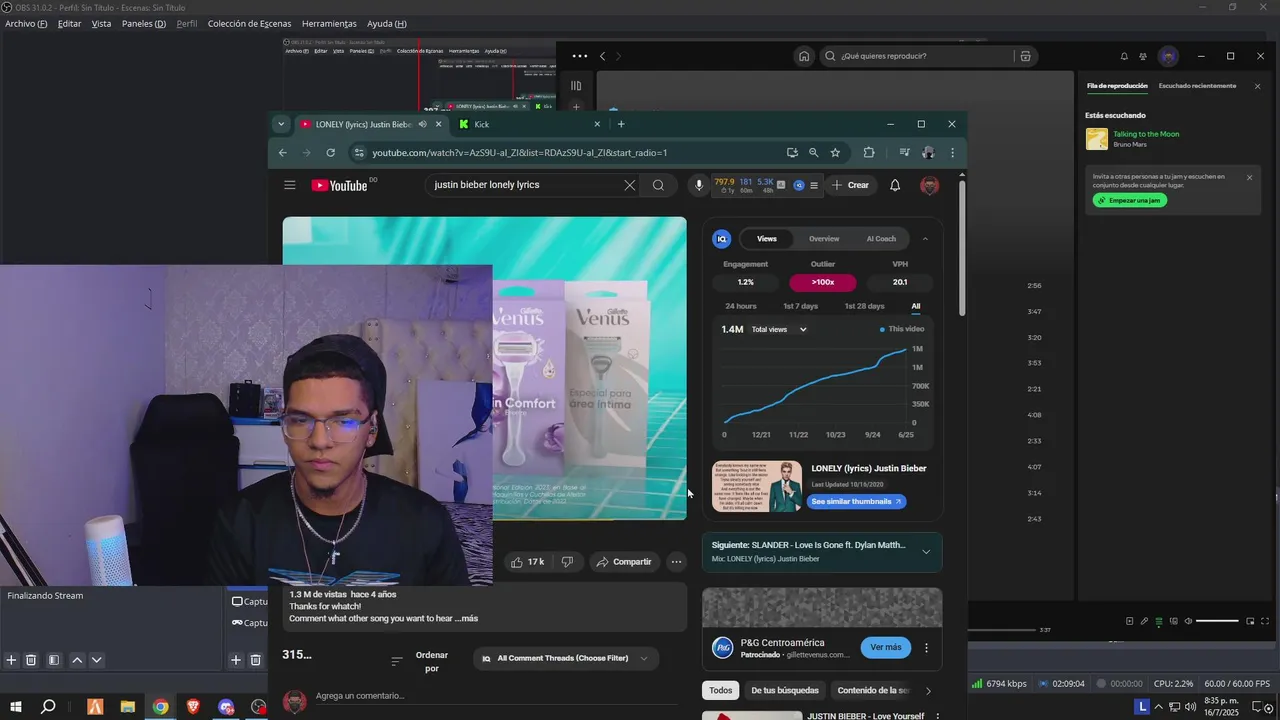Add a scene in OBS Scenes panel
1280x720 pixels.
pyautogui.click(x=11, y=660)
